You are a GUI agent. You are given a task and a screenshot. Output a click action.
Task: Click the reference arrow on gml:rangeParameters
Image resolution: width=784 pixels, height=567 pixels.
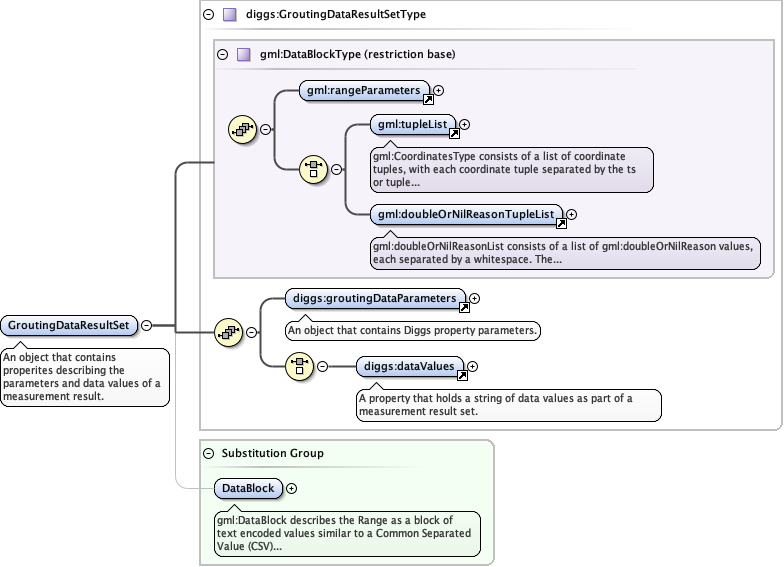pos(428,99)
